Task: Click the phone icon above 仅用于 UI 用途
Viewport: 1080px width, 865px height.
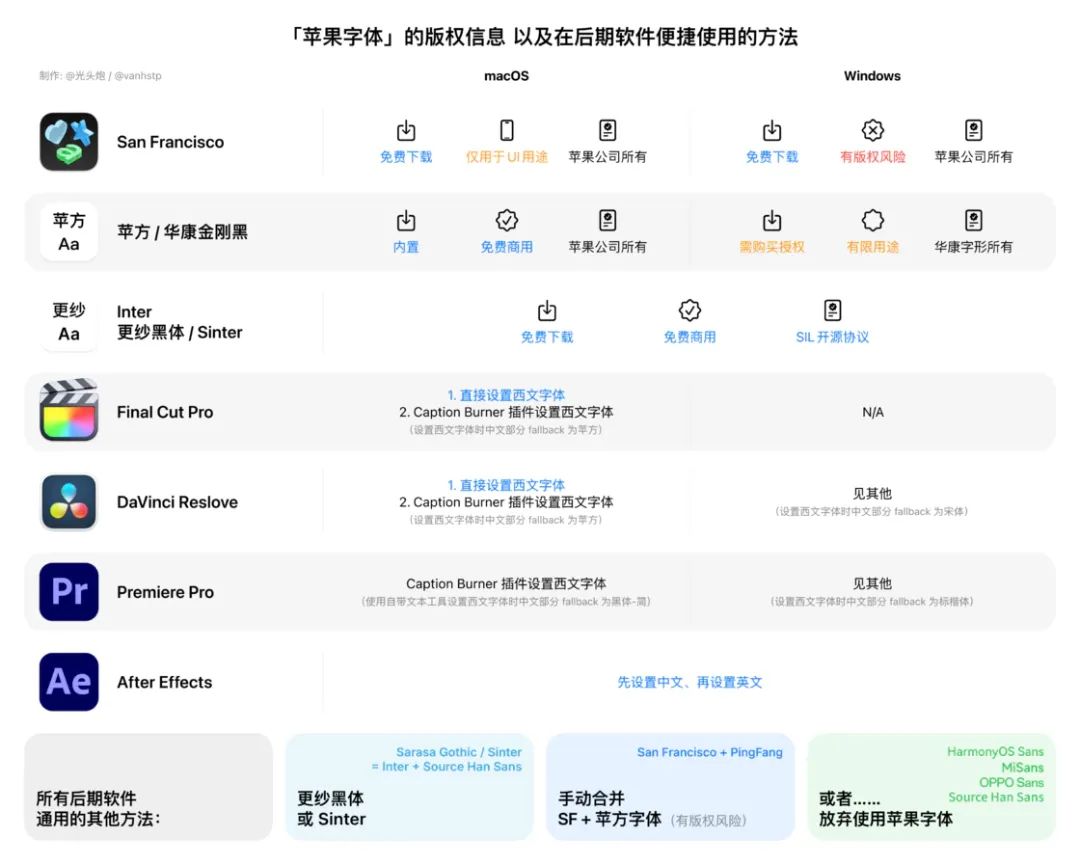Action: click(507, 130)
